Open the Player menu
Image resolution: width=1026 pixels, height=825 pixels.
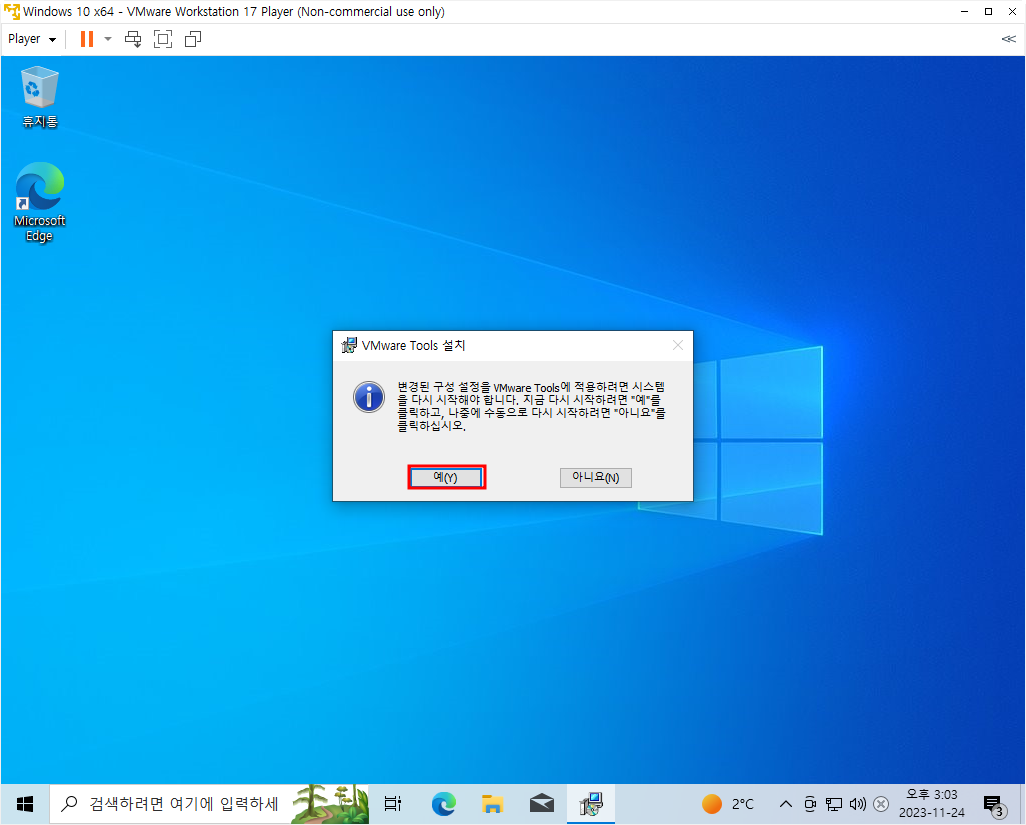click(31, 39)
